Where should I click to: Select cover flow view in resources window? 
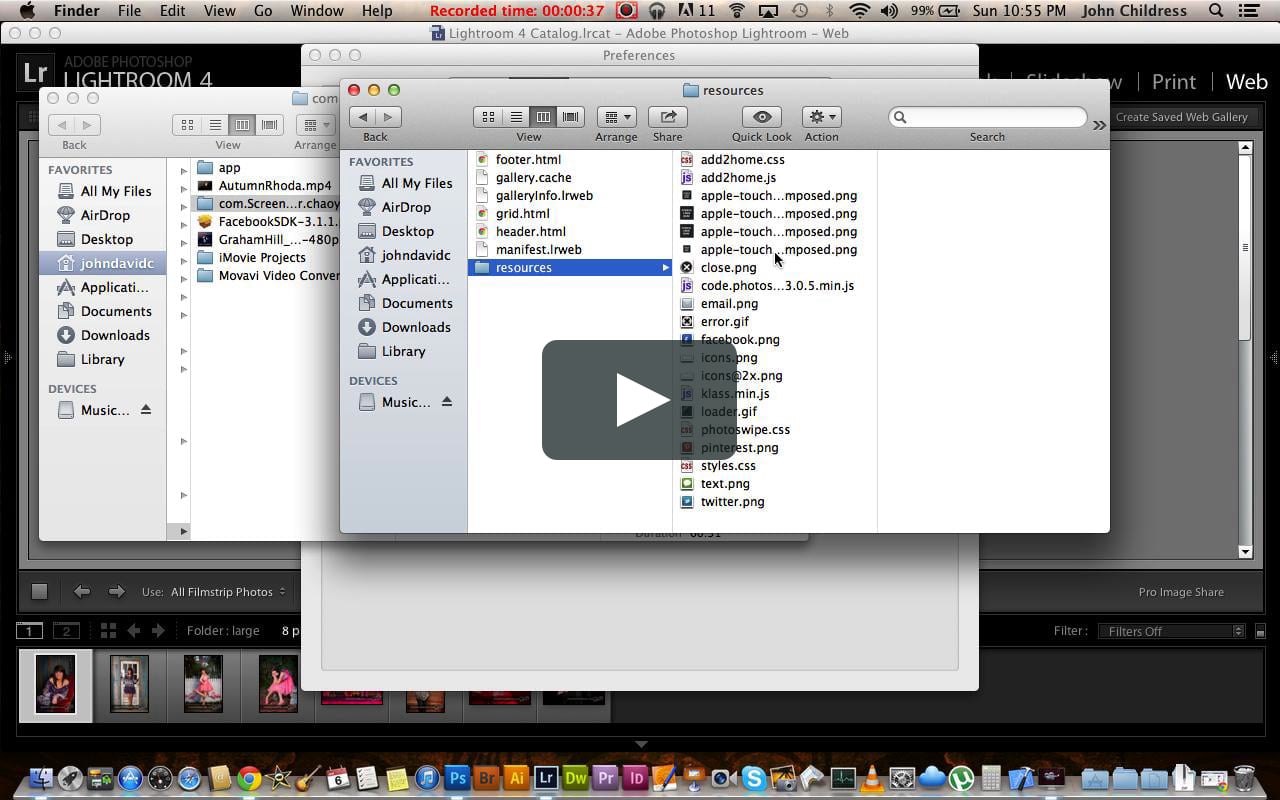pyautogui.click(x=570, y=117)
